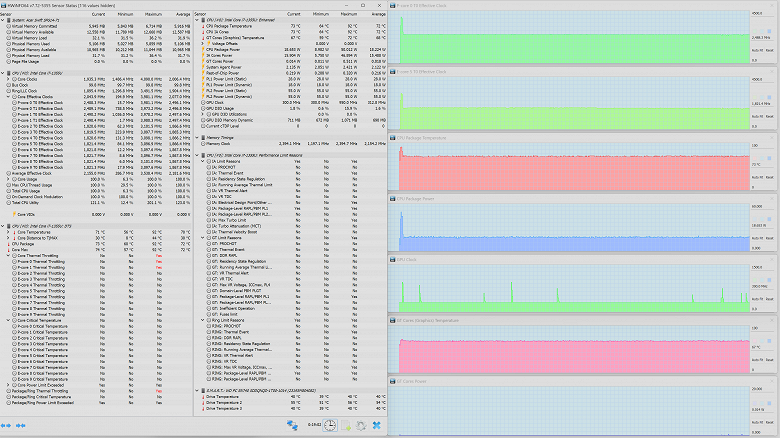Click blue color swatch in CPU Package Temperature graph
Viewport: 780px width, 438px height.
769,158
